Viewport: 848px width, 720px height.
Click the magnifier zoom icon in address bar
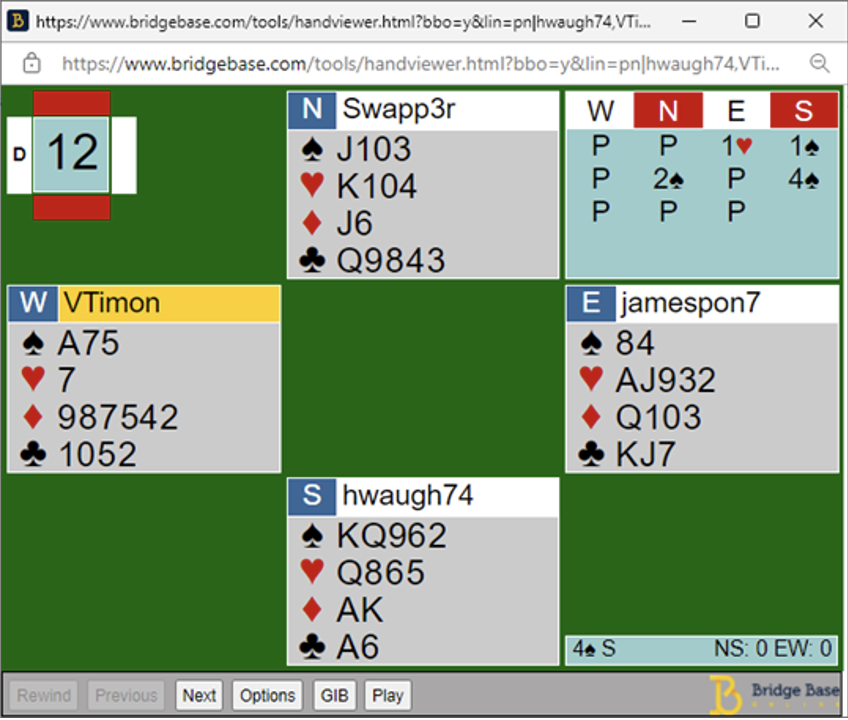point(819,63)
